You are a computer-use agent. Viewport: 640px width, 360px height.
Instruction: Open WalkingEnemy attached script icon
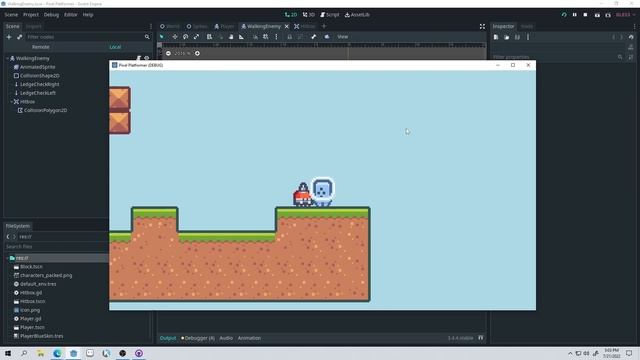pyautogui.click(x=139, y=58)
